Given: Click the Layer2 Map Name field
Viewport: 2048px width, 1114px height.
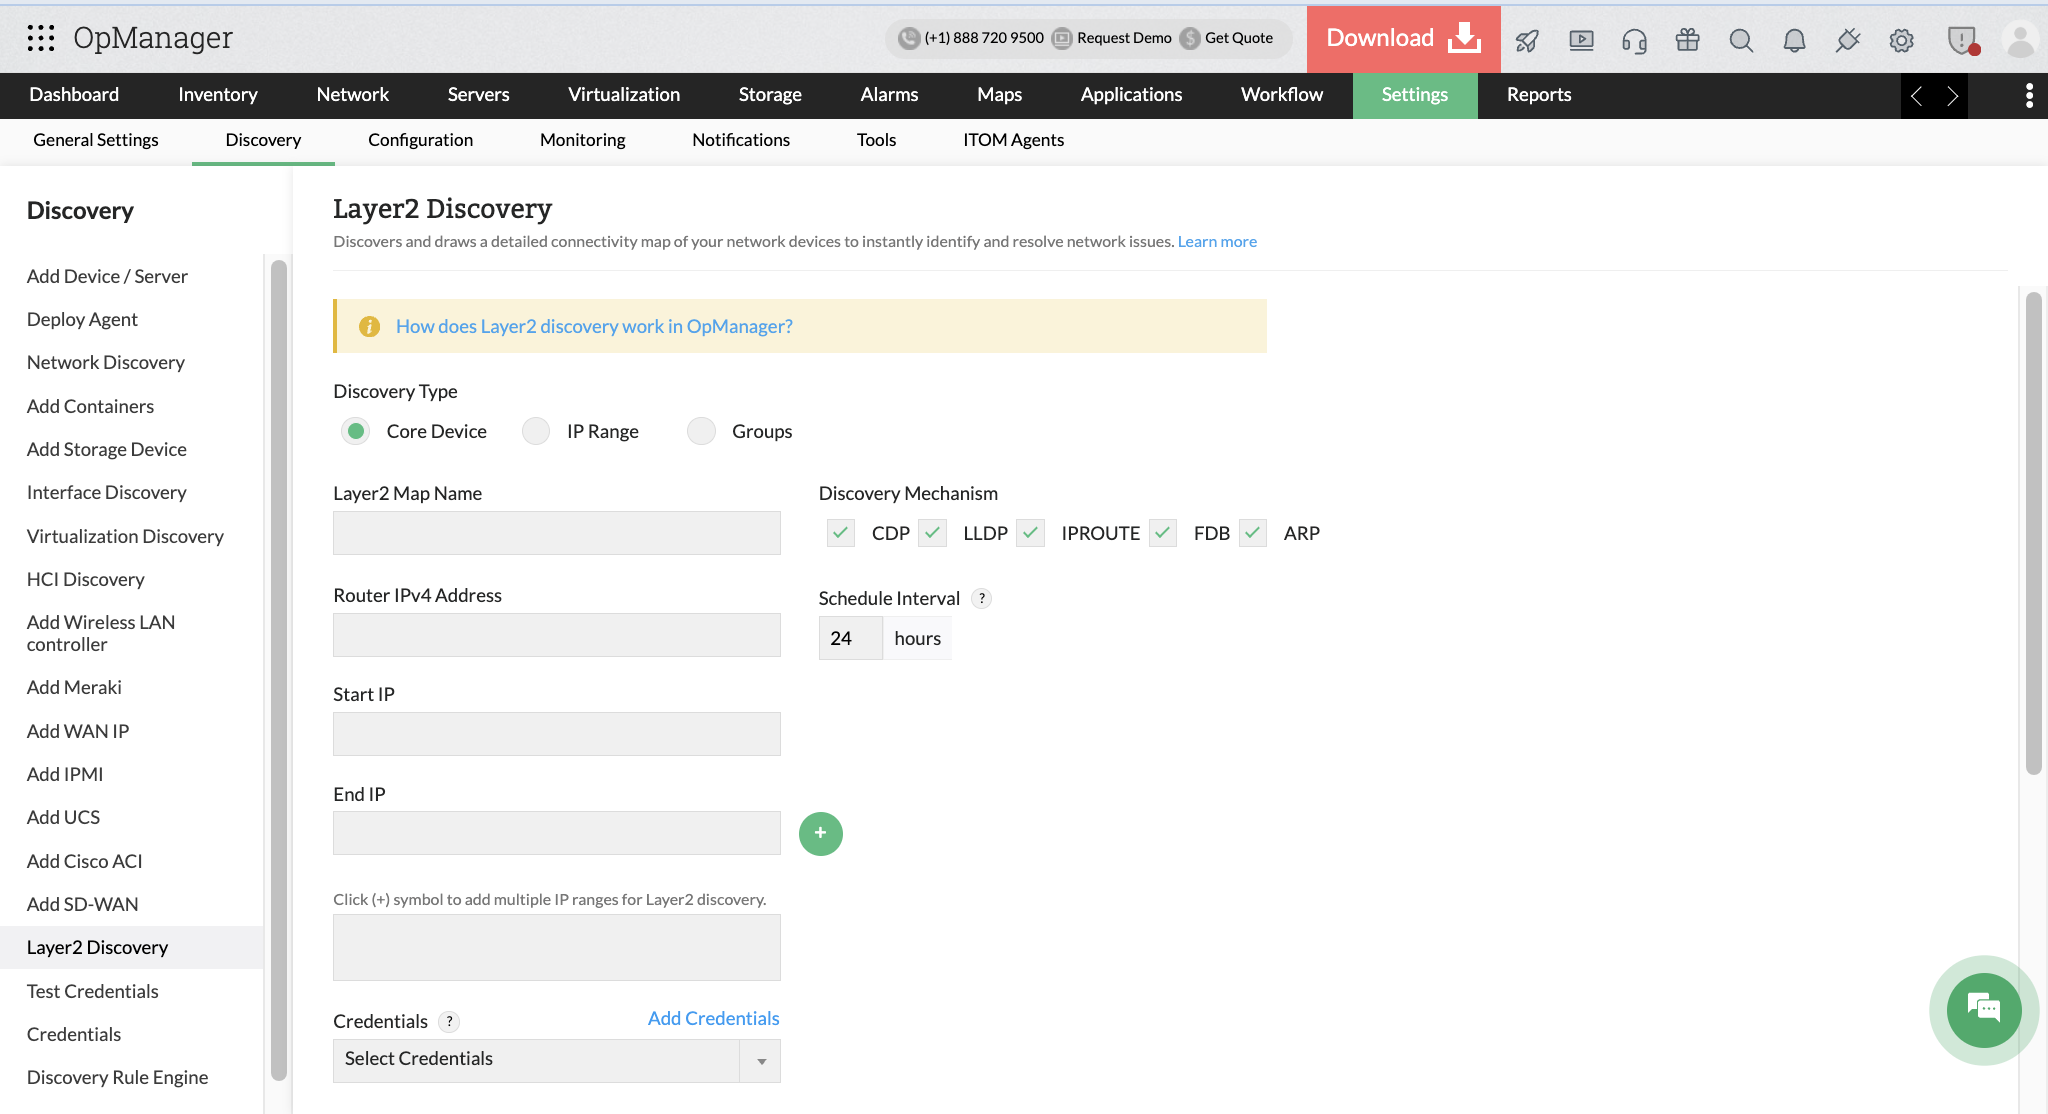Looking at the screenshot, I should pyautogui.click(x=556, y=533).
